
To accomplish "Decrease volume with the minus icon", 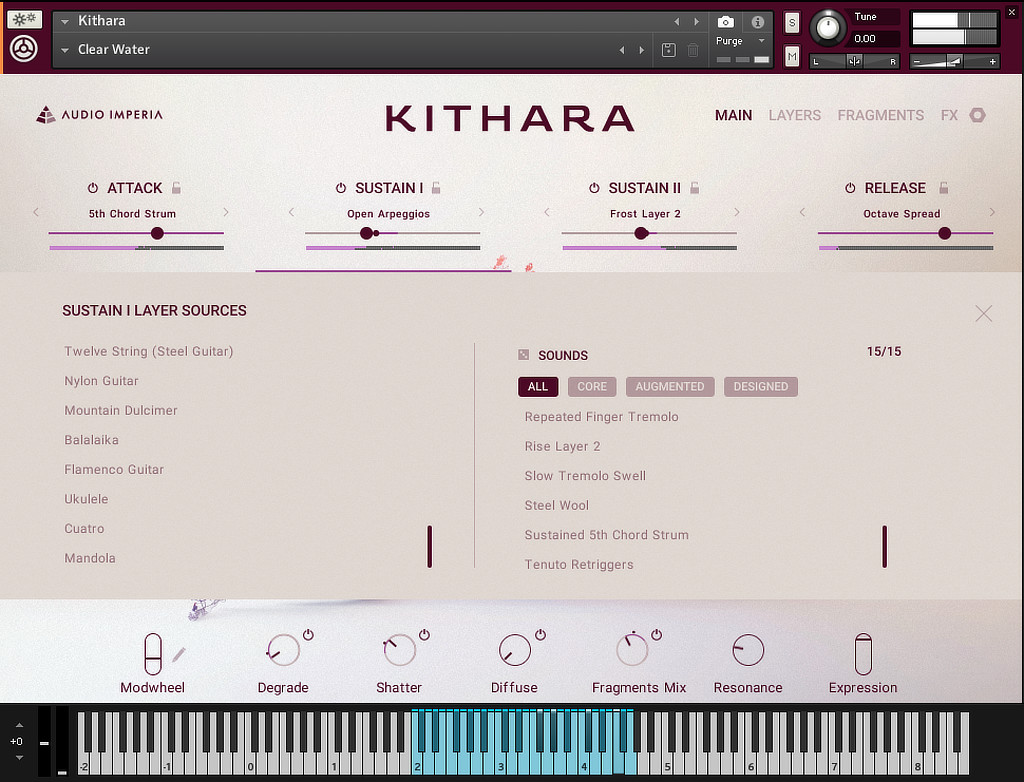I will pos(917,61).
